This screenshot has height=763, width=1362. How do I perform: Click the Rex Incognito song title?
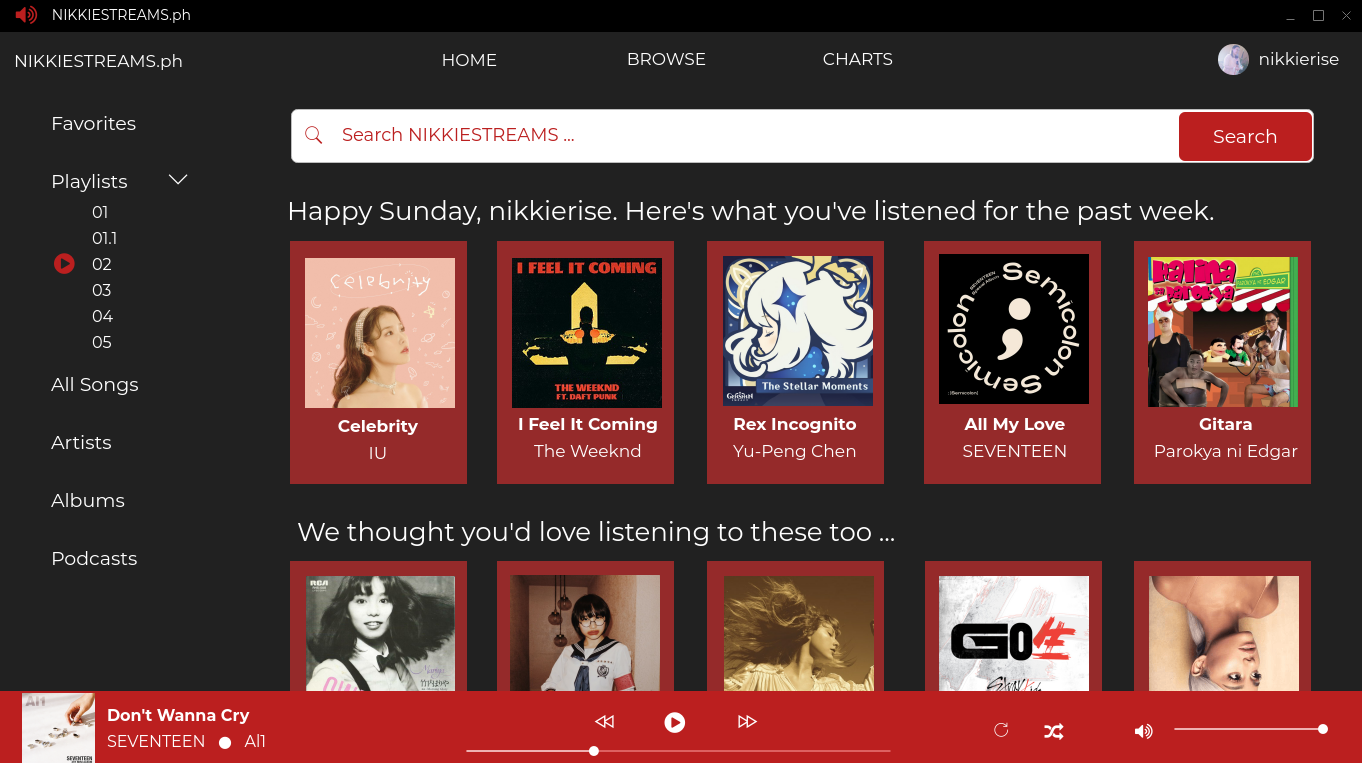click(x=795, y=424)
